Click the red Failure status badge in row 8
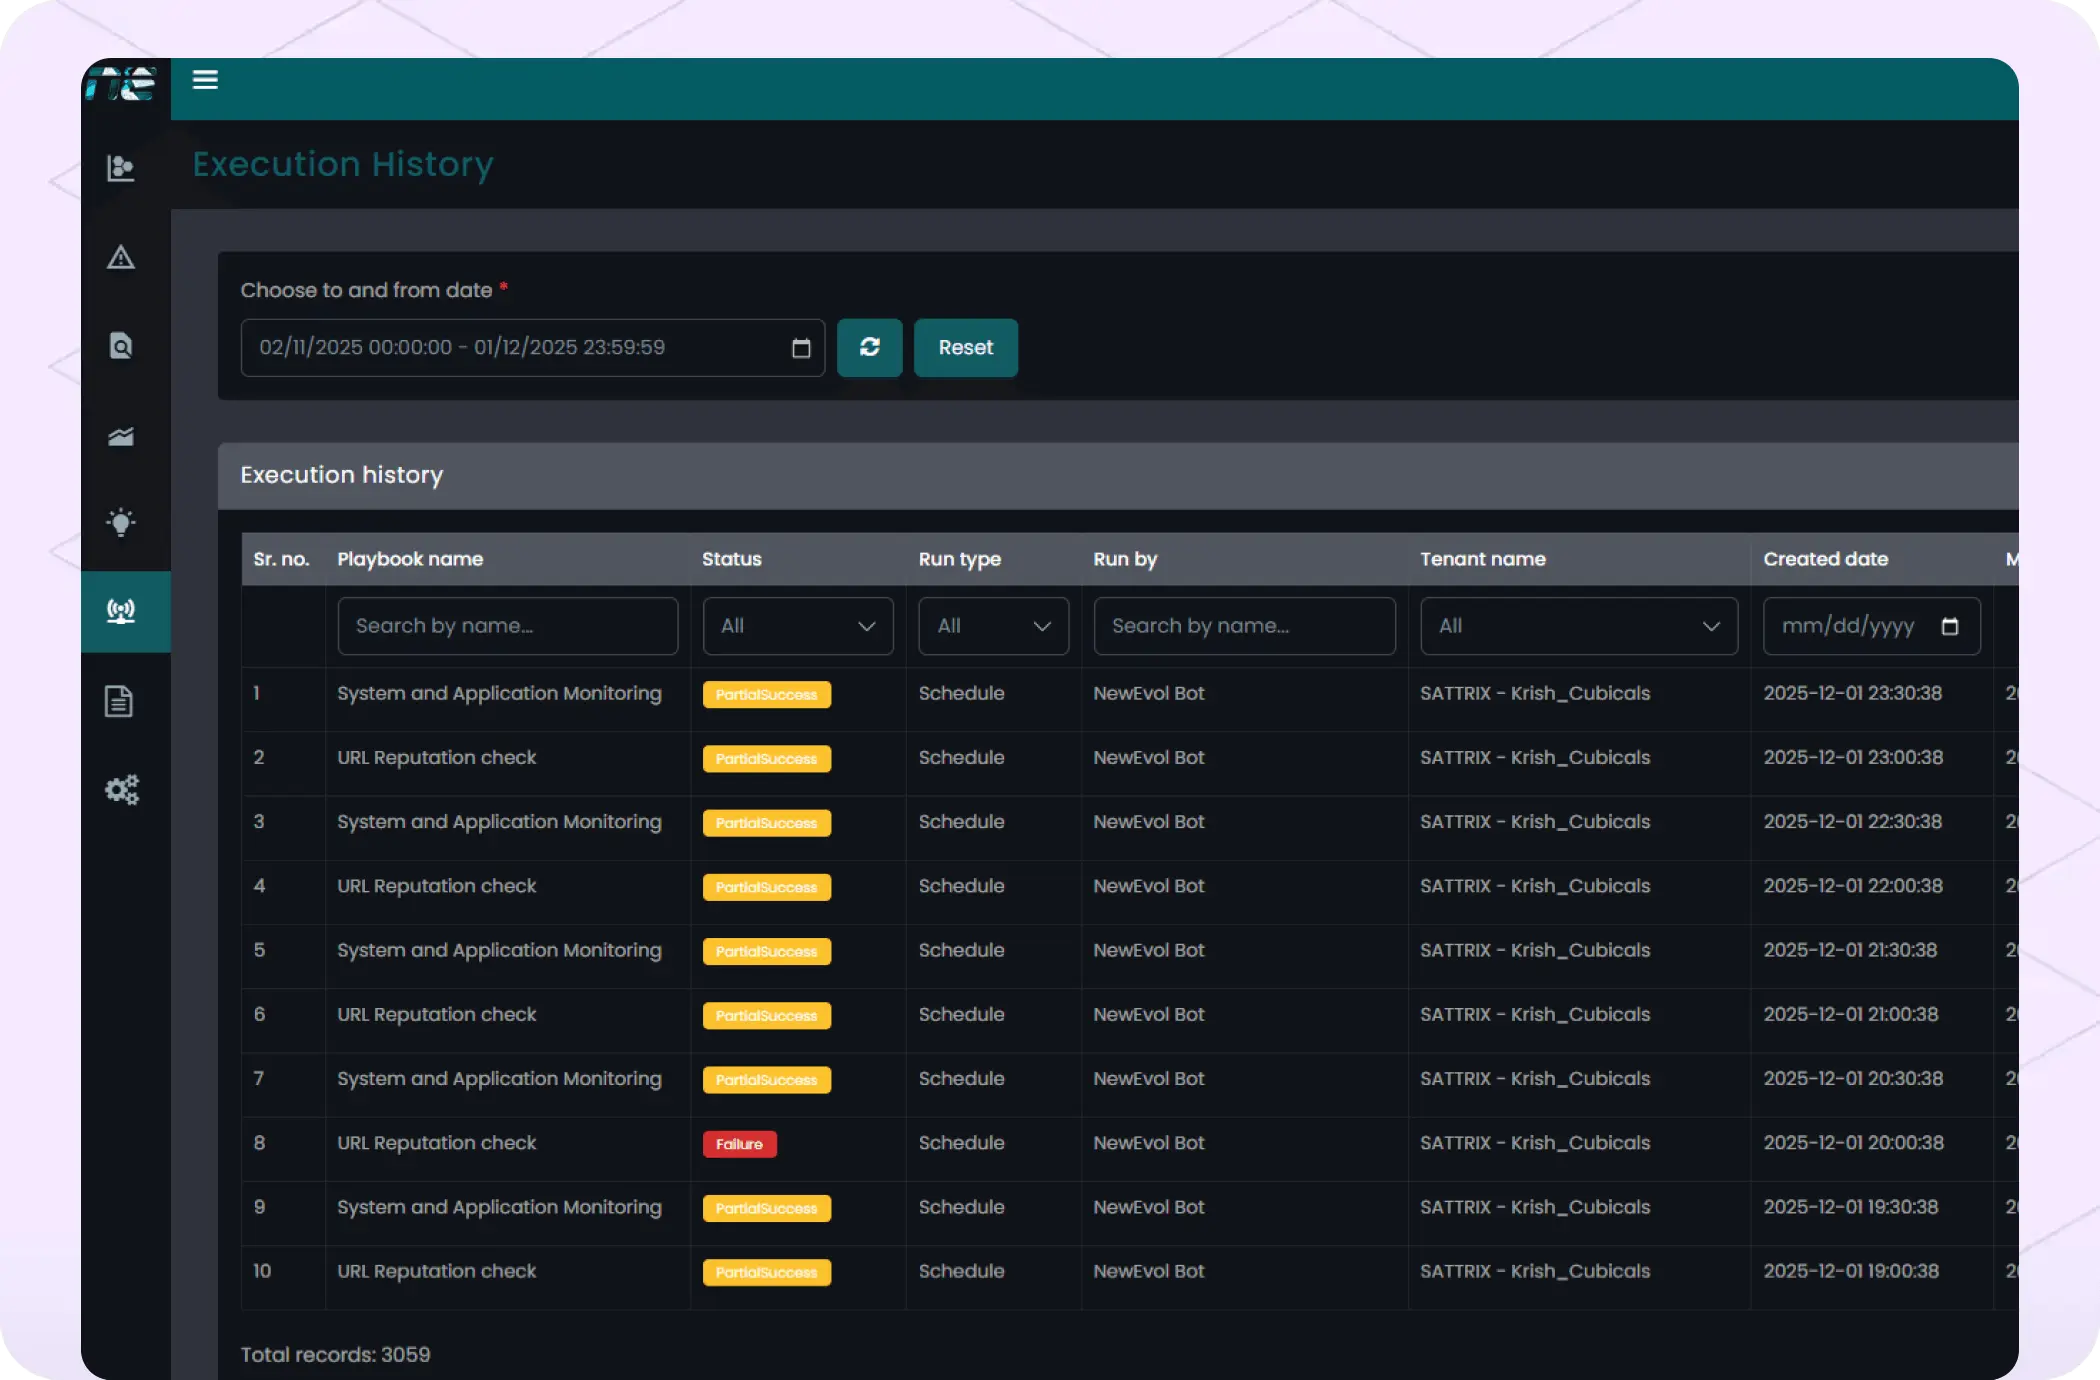This screenshot has height=1380, width=2100. coord(739,1144)
